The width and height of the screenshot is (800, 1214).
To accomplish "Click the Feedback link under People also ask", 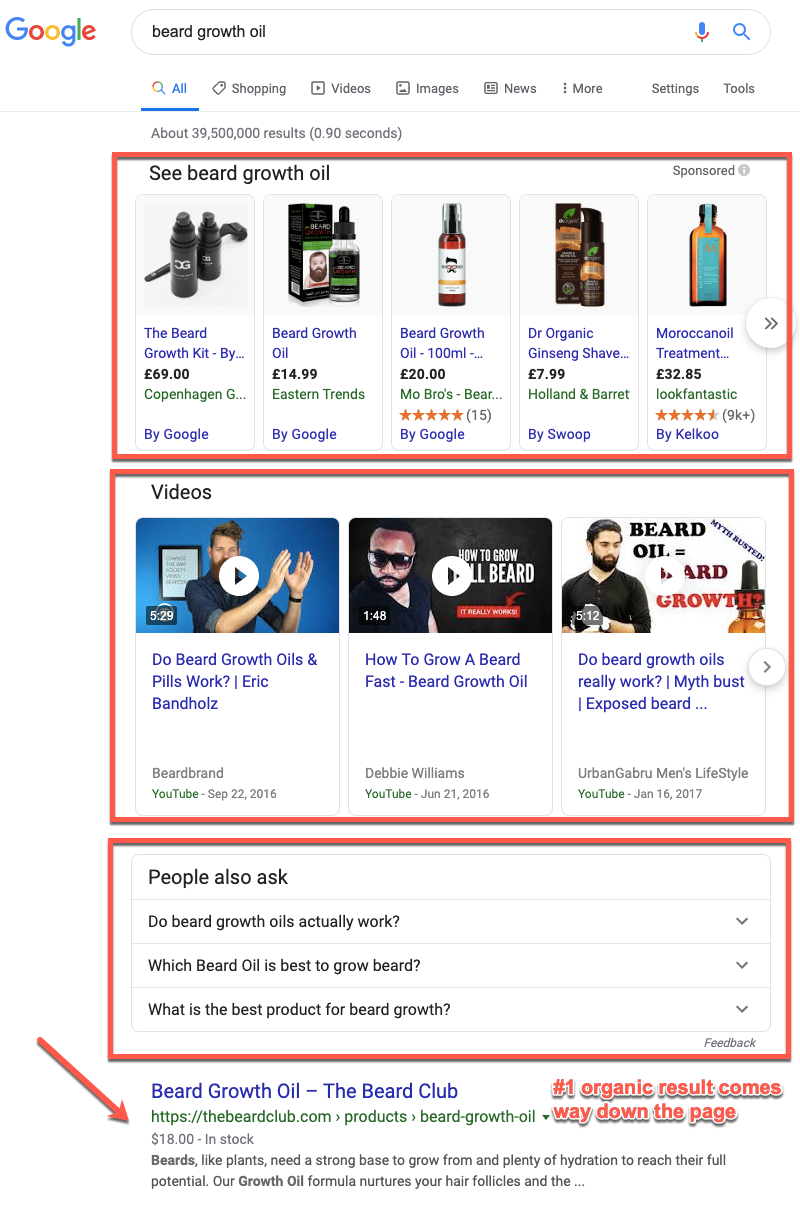I will 729,1042.
